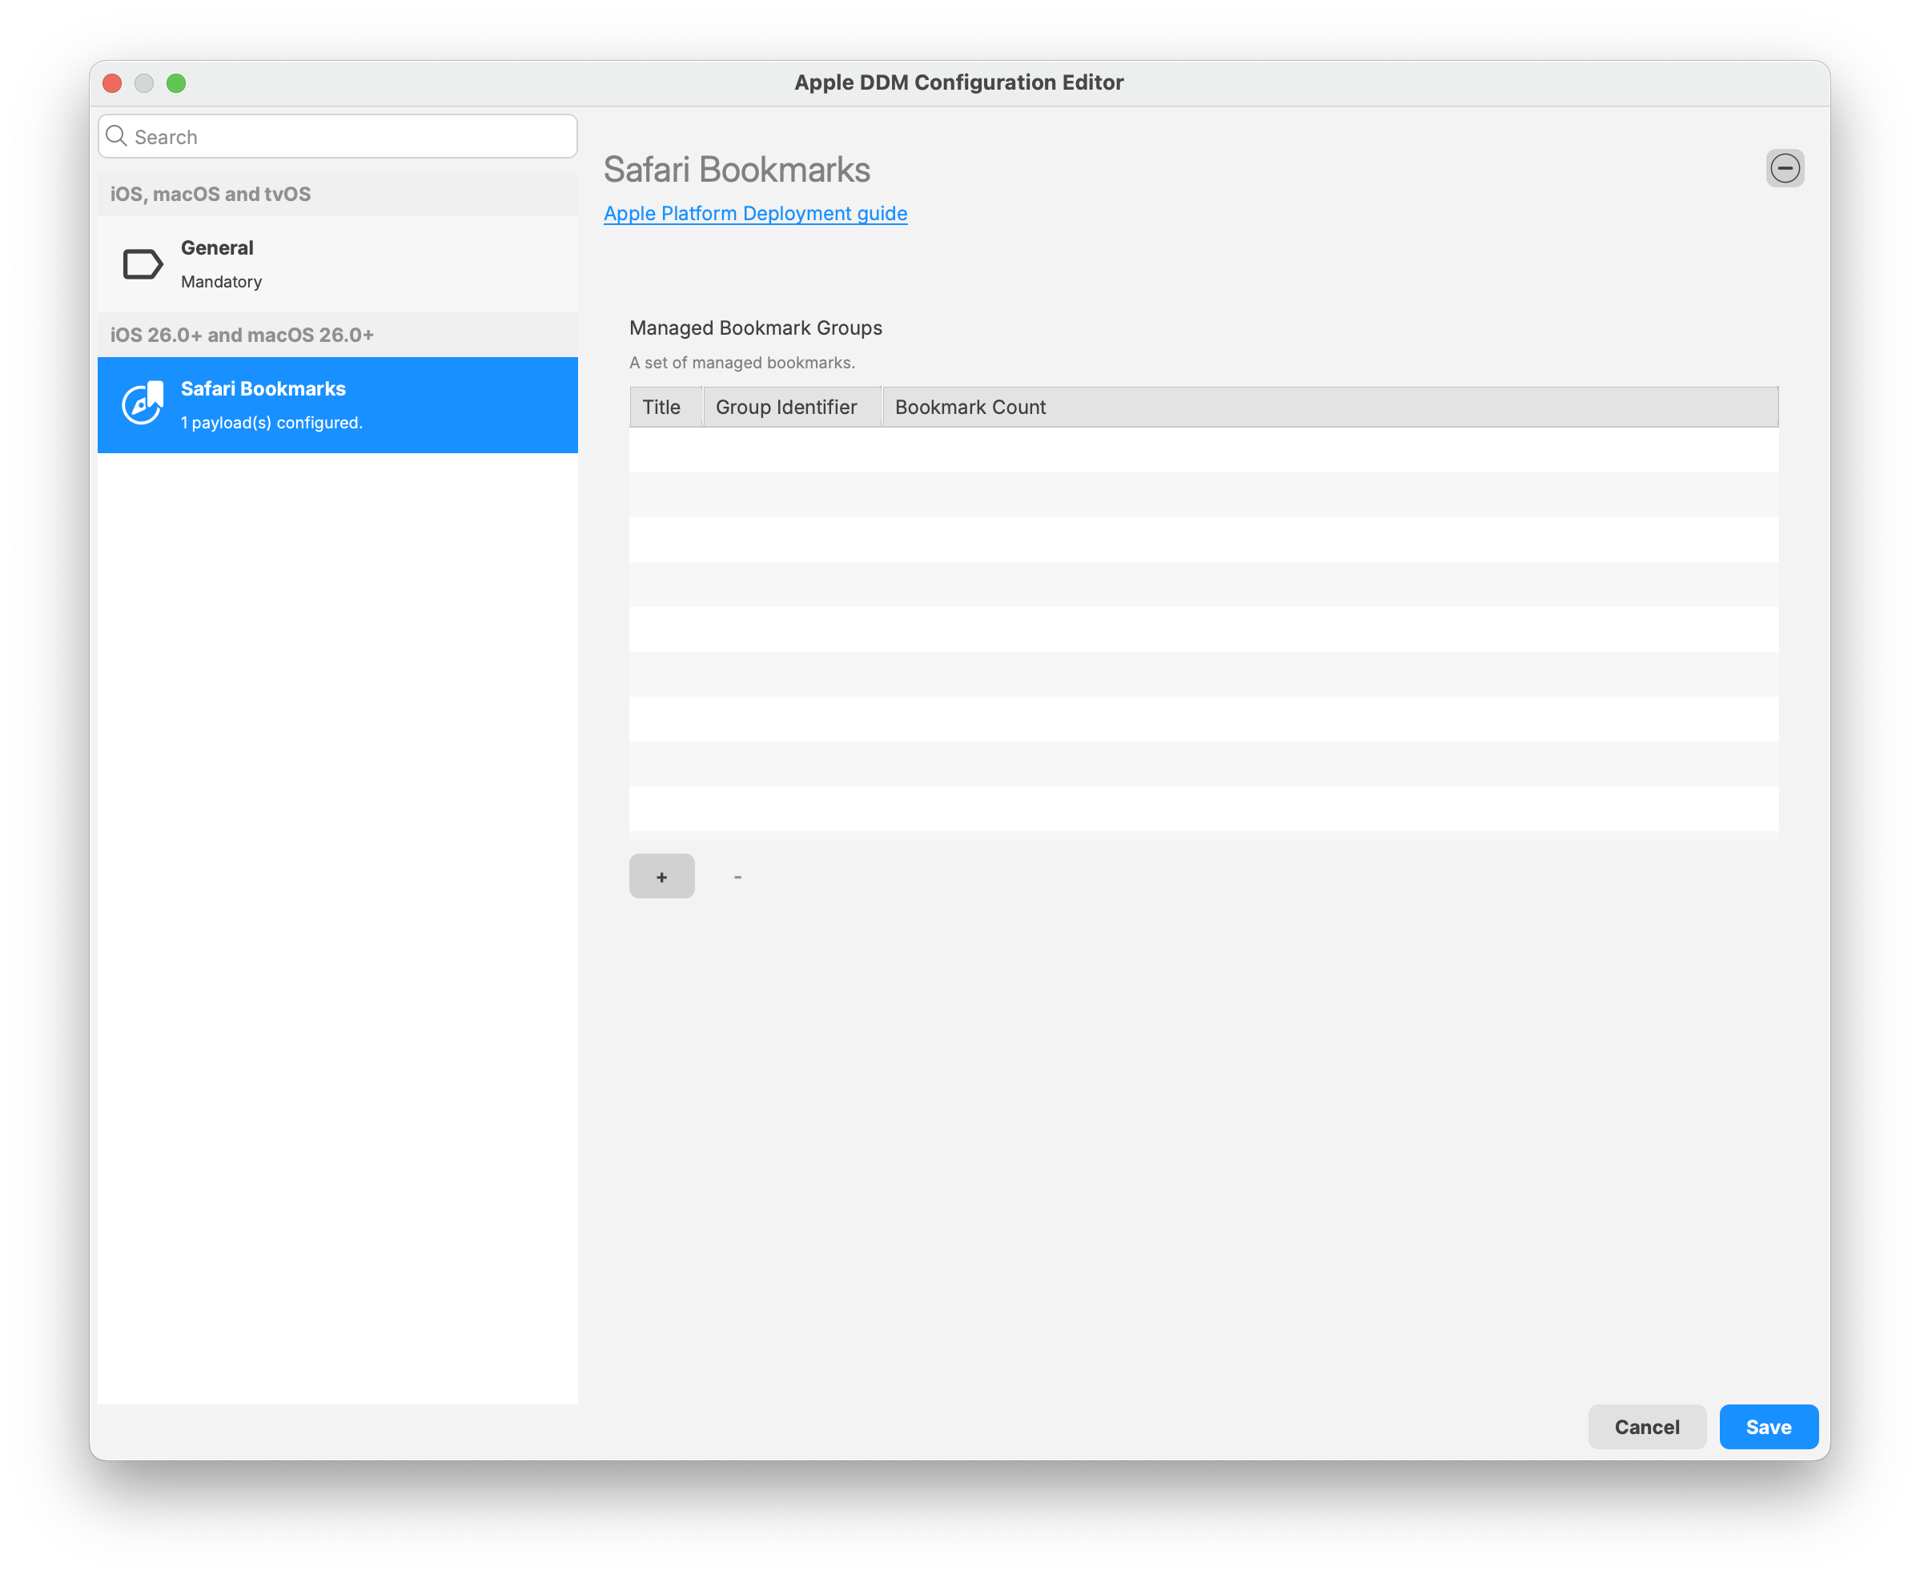Click into the Search field
Screen dimensions: 1920x1579
[x=350, y=136]
